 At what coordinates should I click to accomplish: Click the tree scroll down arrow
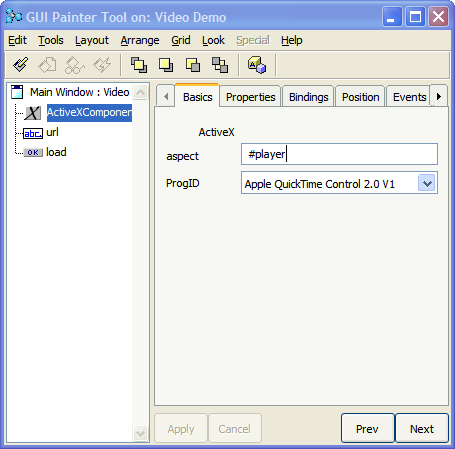click(x=140, y=433)
